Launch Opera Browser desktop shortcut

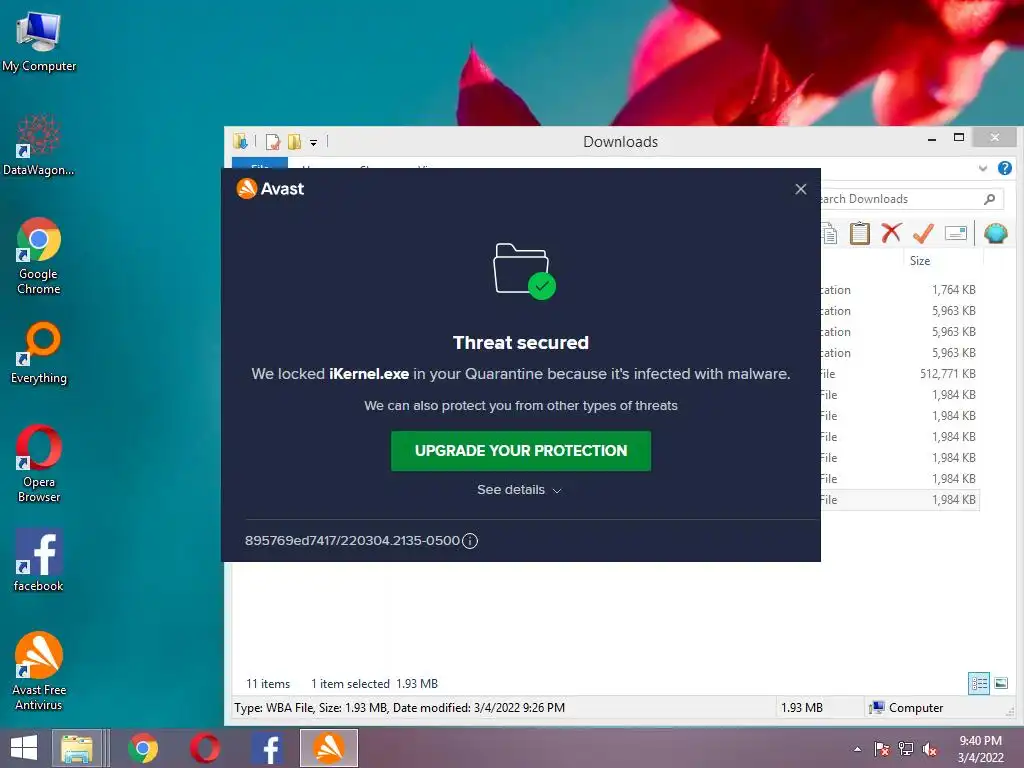tap(39, 464)
